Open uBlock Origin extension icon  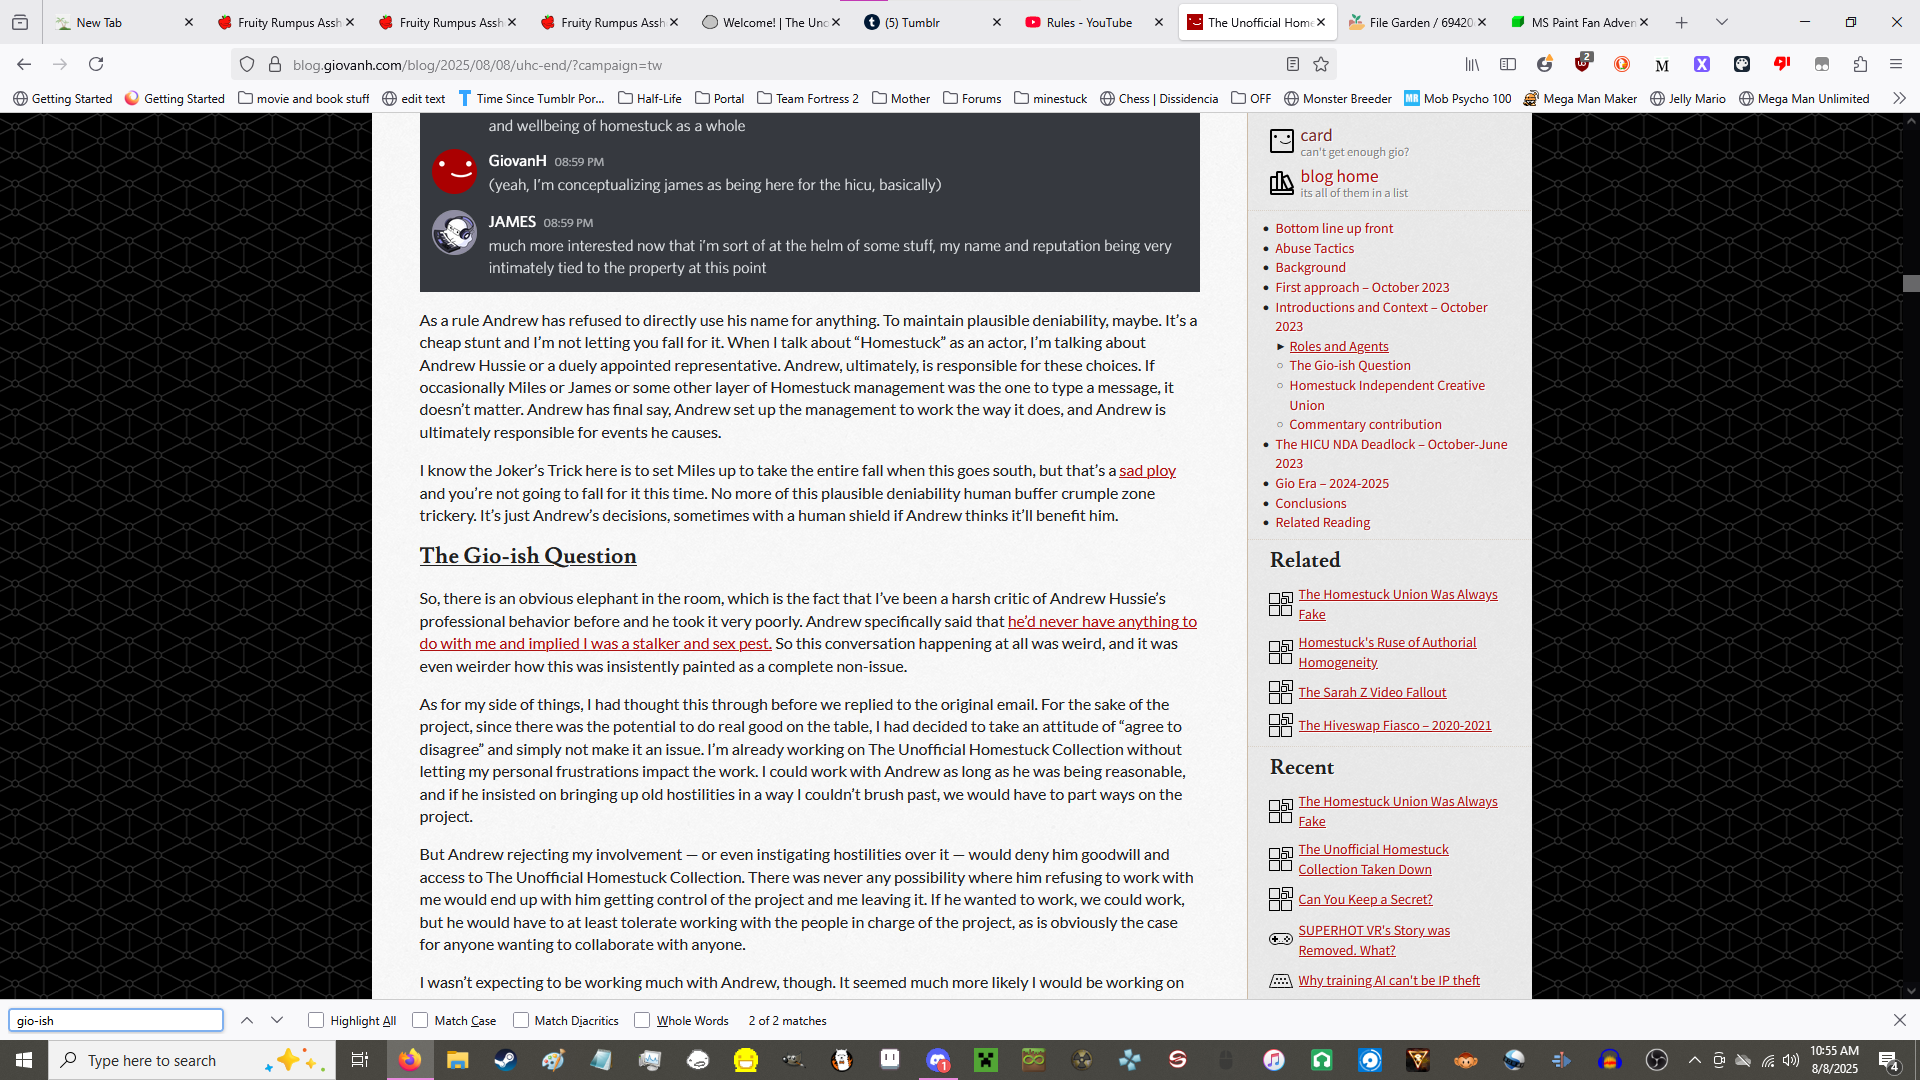click(x=1582, y=64)
